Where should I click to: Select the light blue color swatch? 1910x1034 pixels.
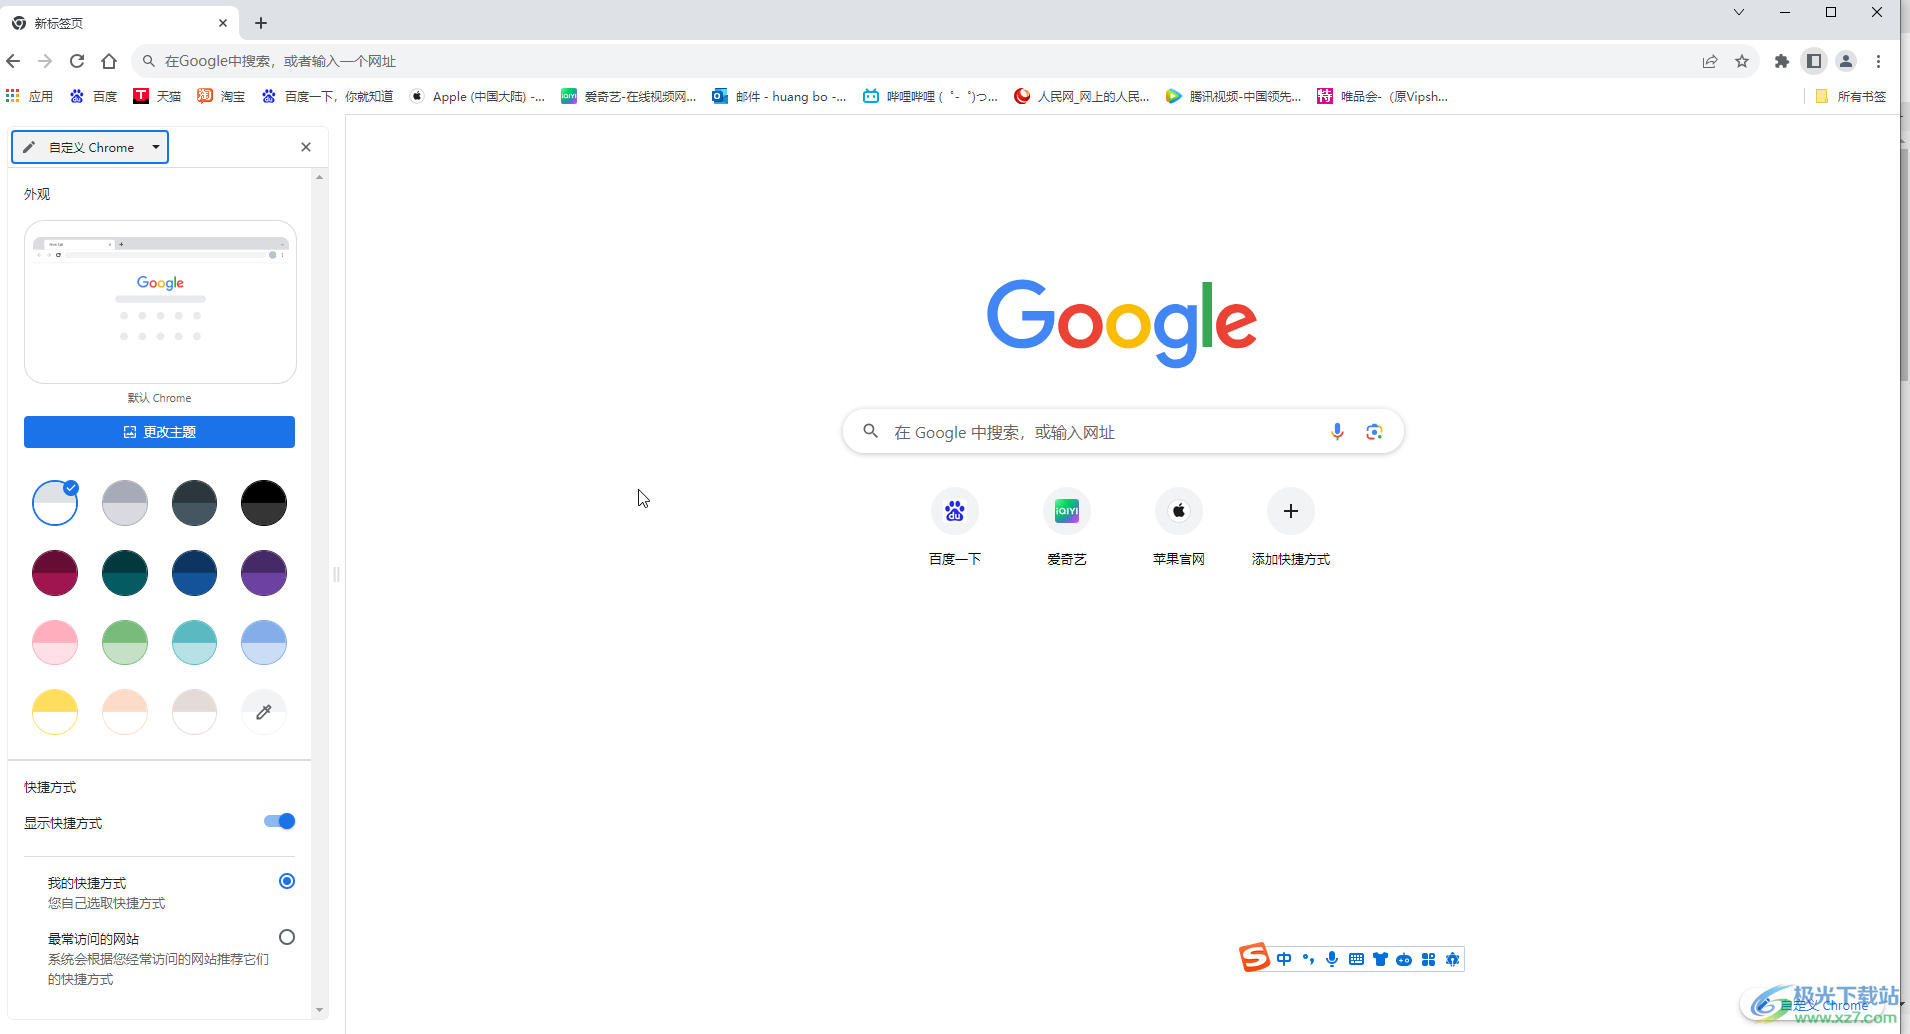[264, 643]
